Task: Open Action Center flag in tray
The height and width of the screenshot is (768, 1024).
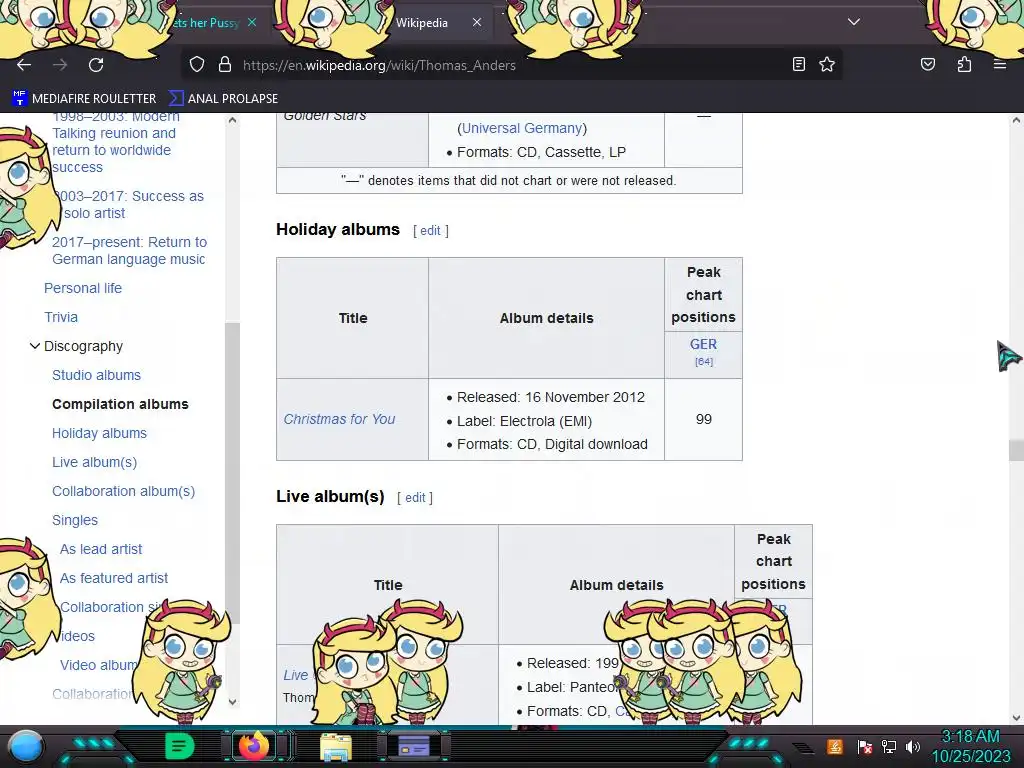Action: (x=865, y=746)
